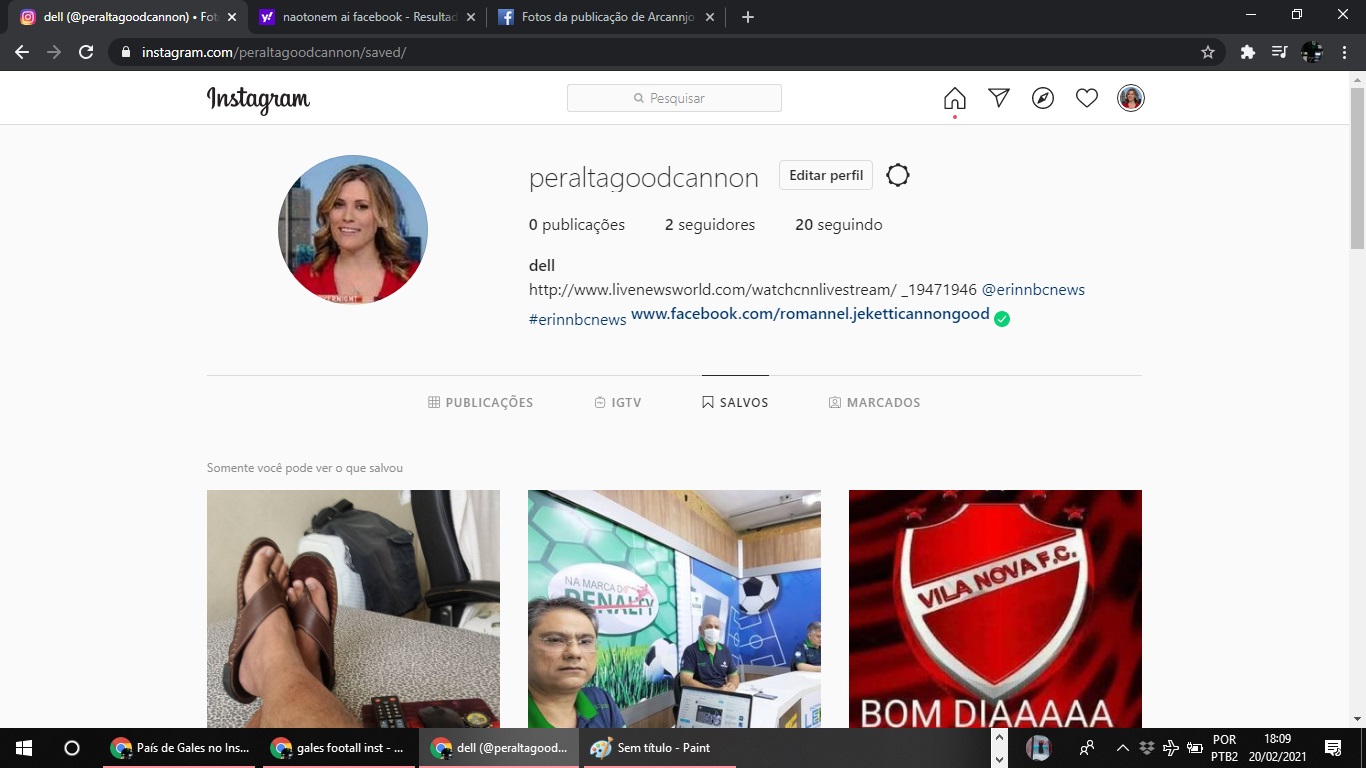Viewport: 1366px width, 768px height.
Task: Open saved post Vila Nova F.C. crest
Action: point(995,609)
